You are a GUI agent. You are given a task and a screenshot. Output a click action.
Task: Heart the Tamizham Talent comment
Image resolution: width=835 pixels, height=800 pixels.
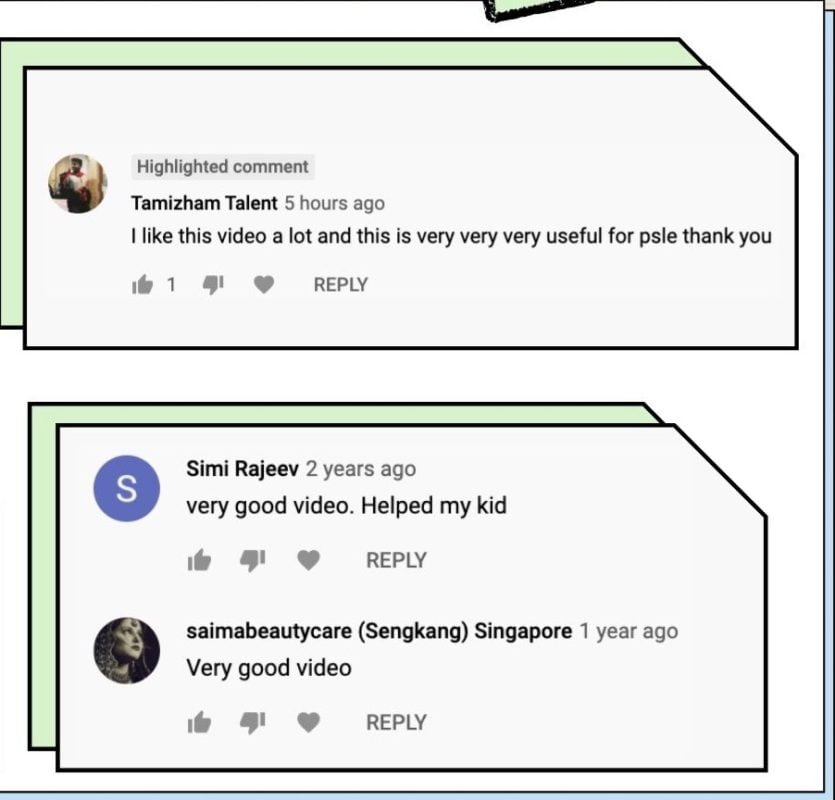pyautogui.click(x=264, y=284)
